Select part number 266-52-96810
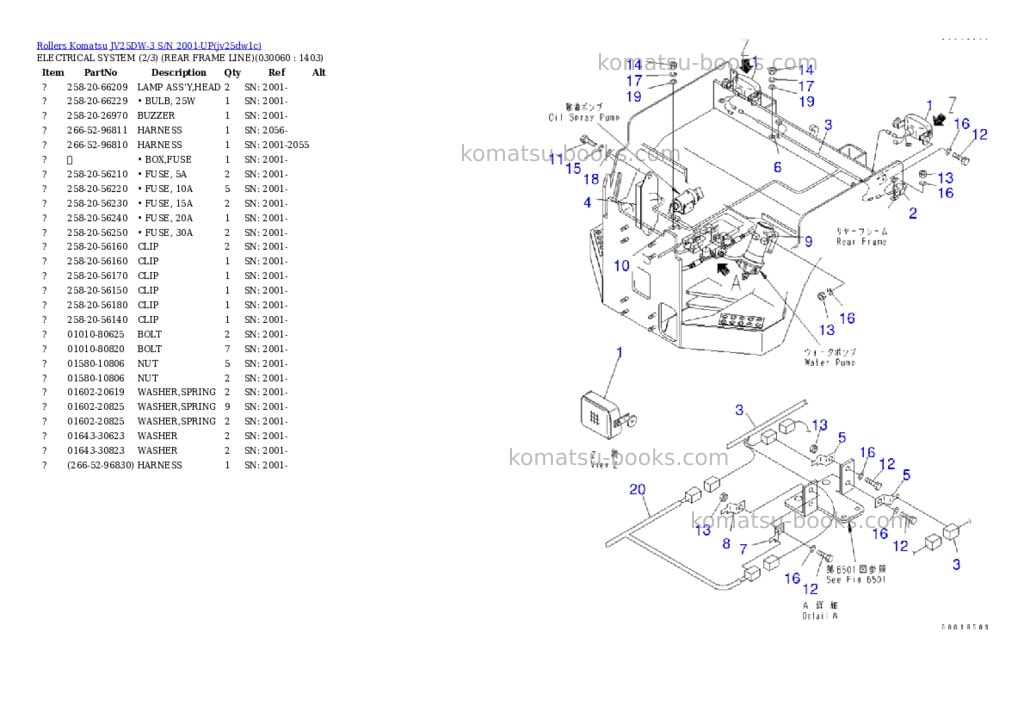This screenshot has height=725, width=1024. pos(97,145)
